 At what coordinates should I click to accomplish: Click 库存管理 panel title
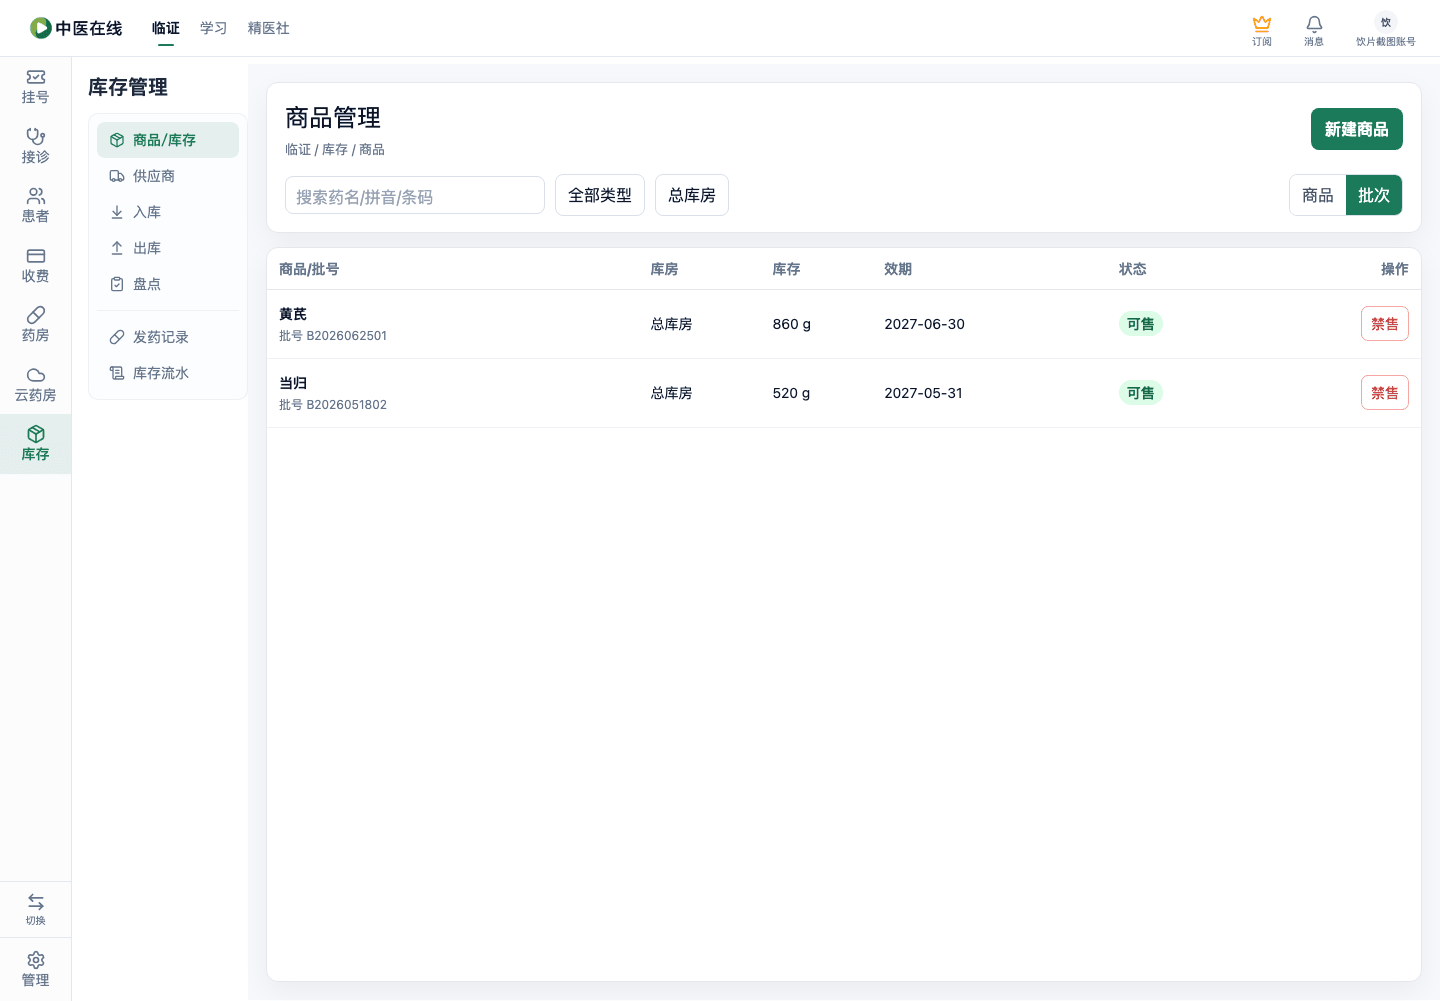point(128,87)
